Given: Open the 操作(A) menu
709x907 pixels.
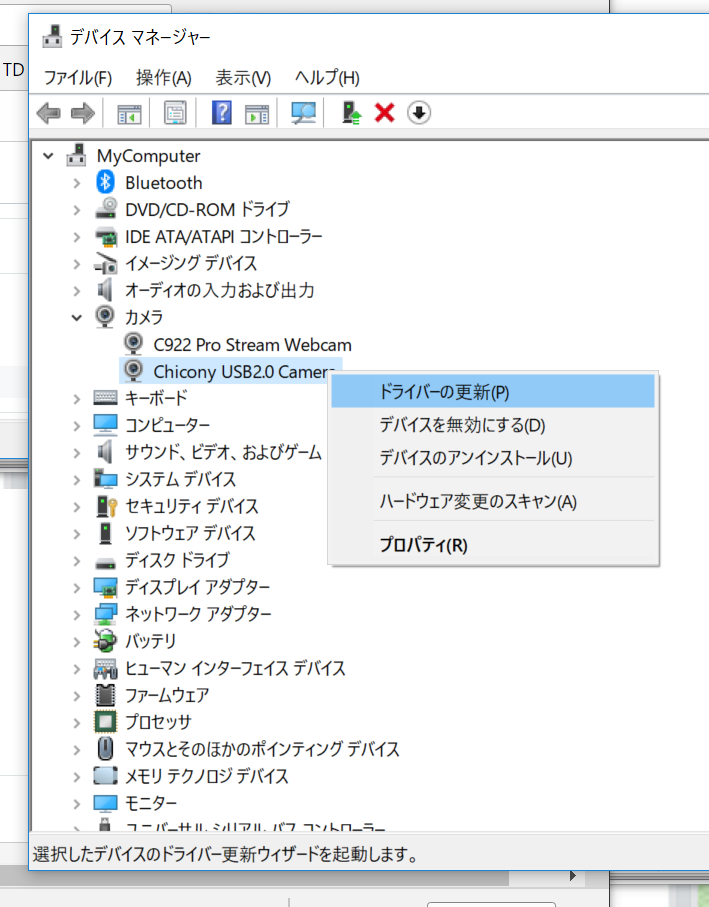Looking at the screenshot, I should click(164, 78).
